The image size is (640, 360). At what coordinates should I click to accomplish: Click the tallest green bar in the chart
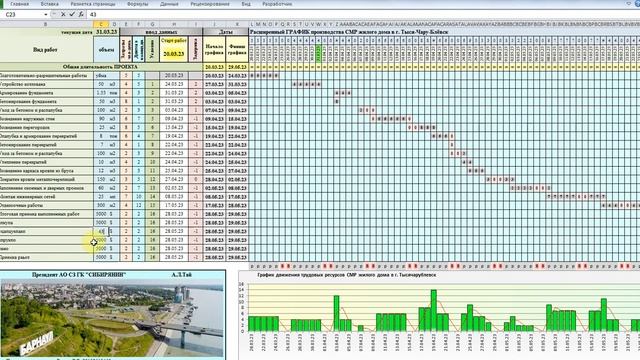433,310
